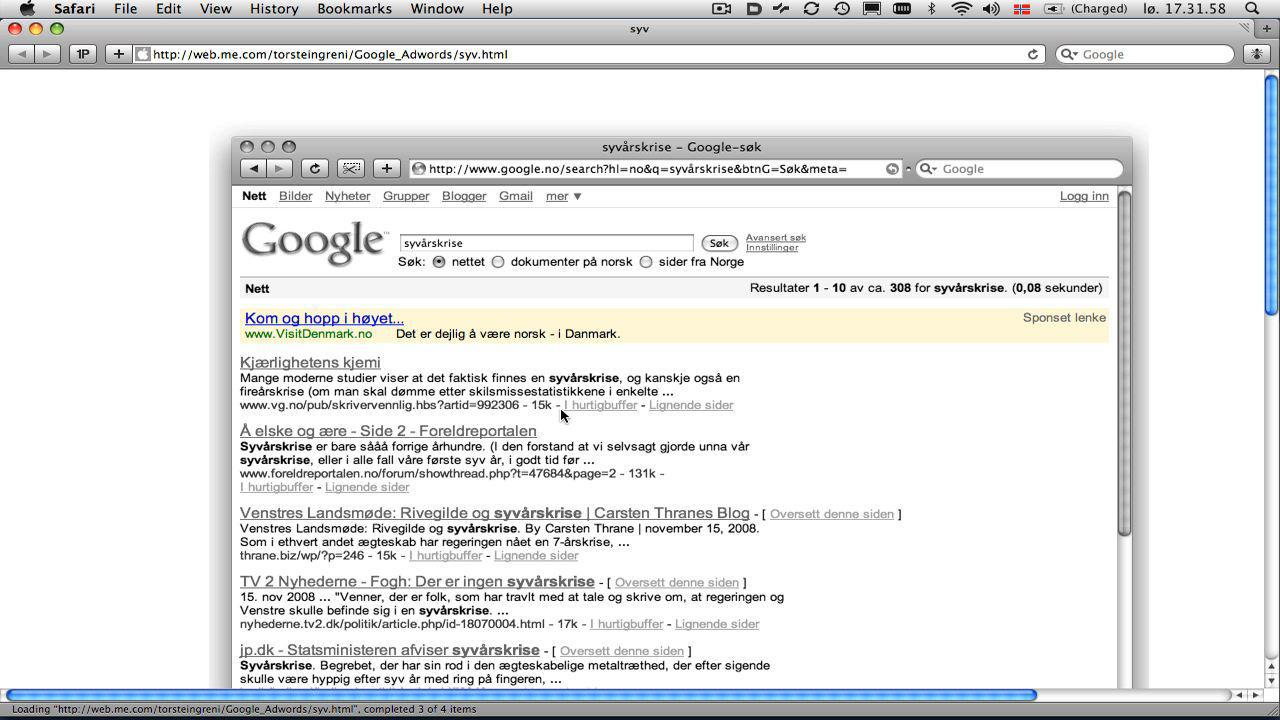Open the Safari menu
1280x720 pixels.
[x=75, y=9]
